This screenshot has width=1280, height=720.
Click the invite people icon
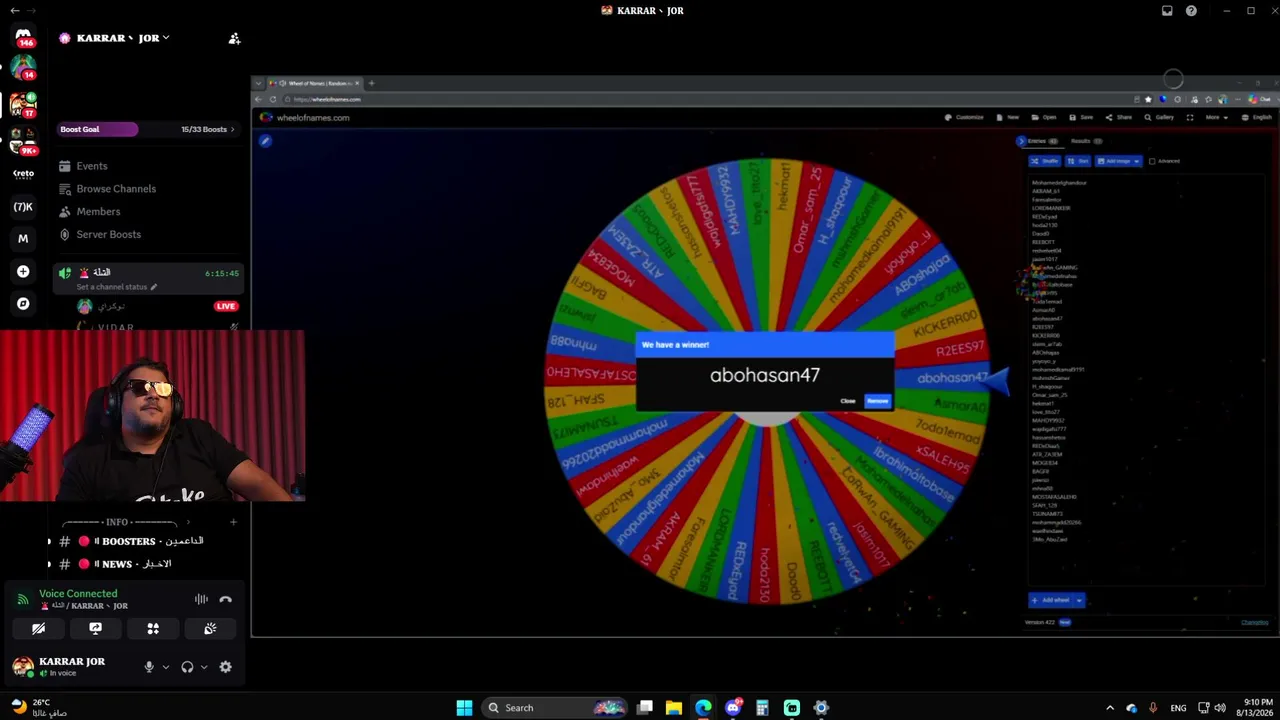234,38
